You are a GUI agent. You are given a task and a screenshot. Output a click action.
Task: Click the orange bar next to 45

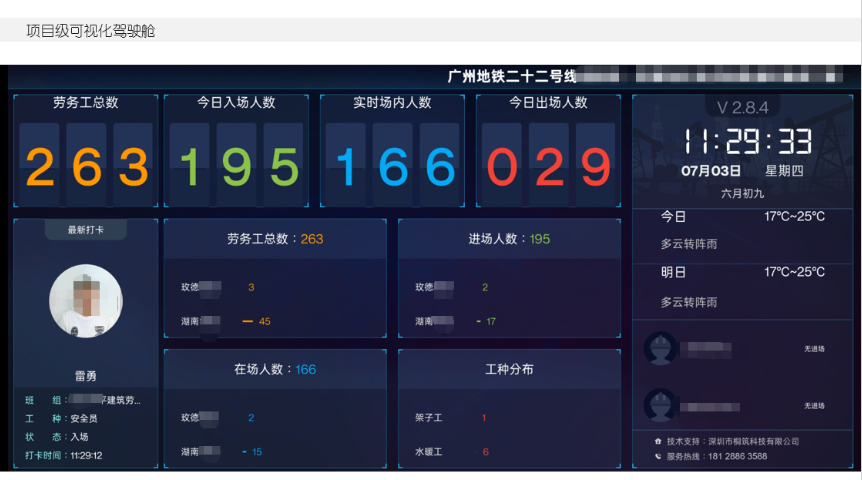point(247,321)
